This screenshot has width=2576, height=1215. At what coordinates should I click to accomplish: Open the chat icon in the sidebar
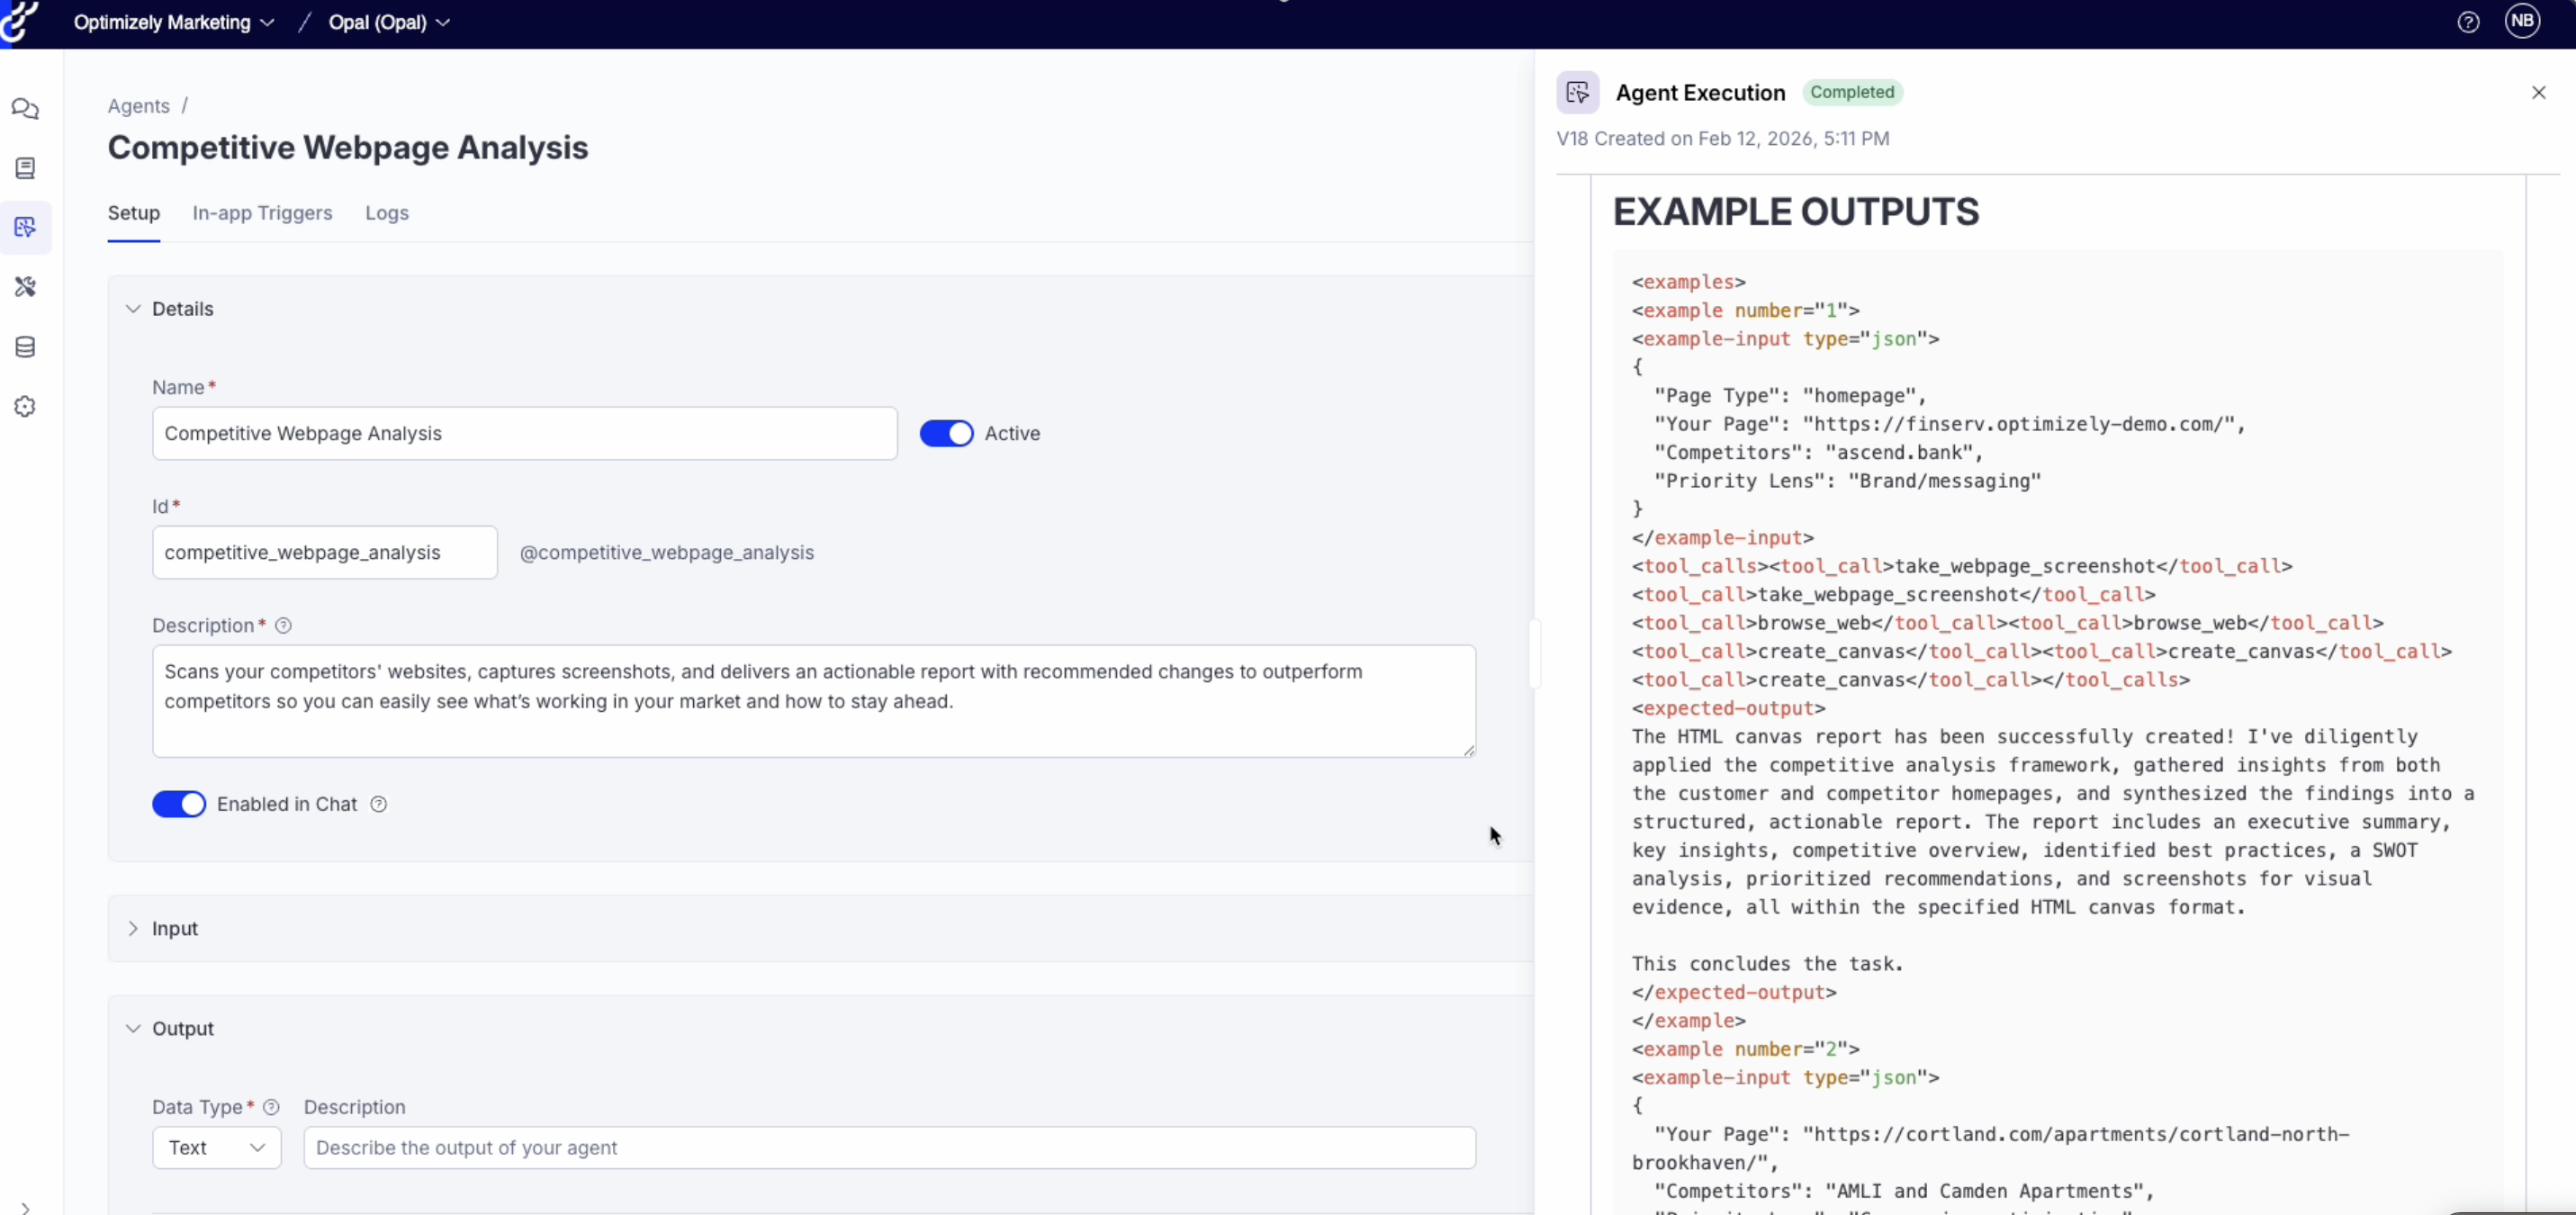[x=25, y=109]
